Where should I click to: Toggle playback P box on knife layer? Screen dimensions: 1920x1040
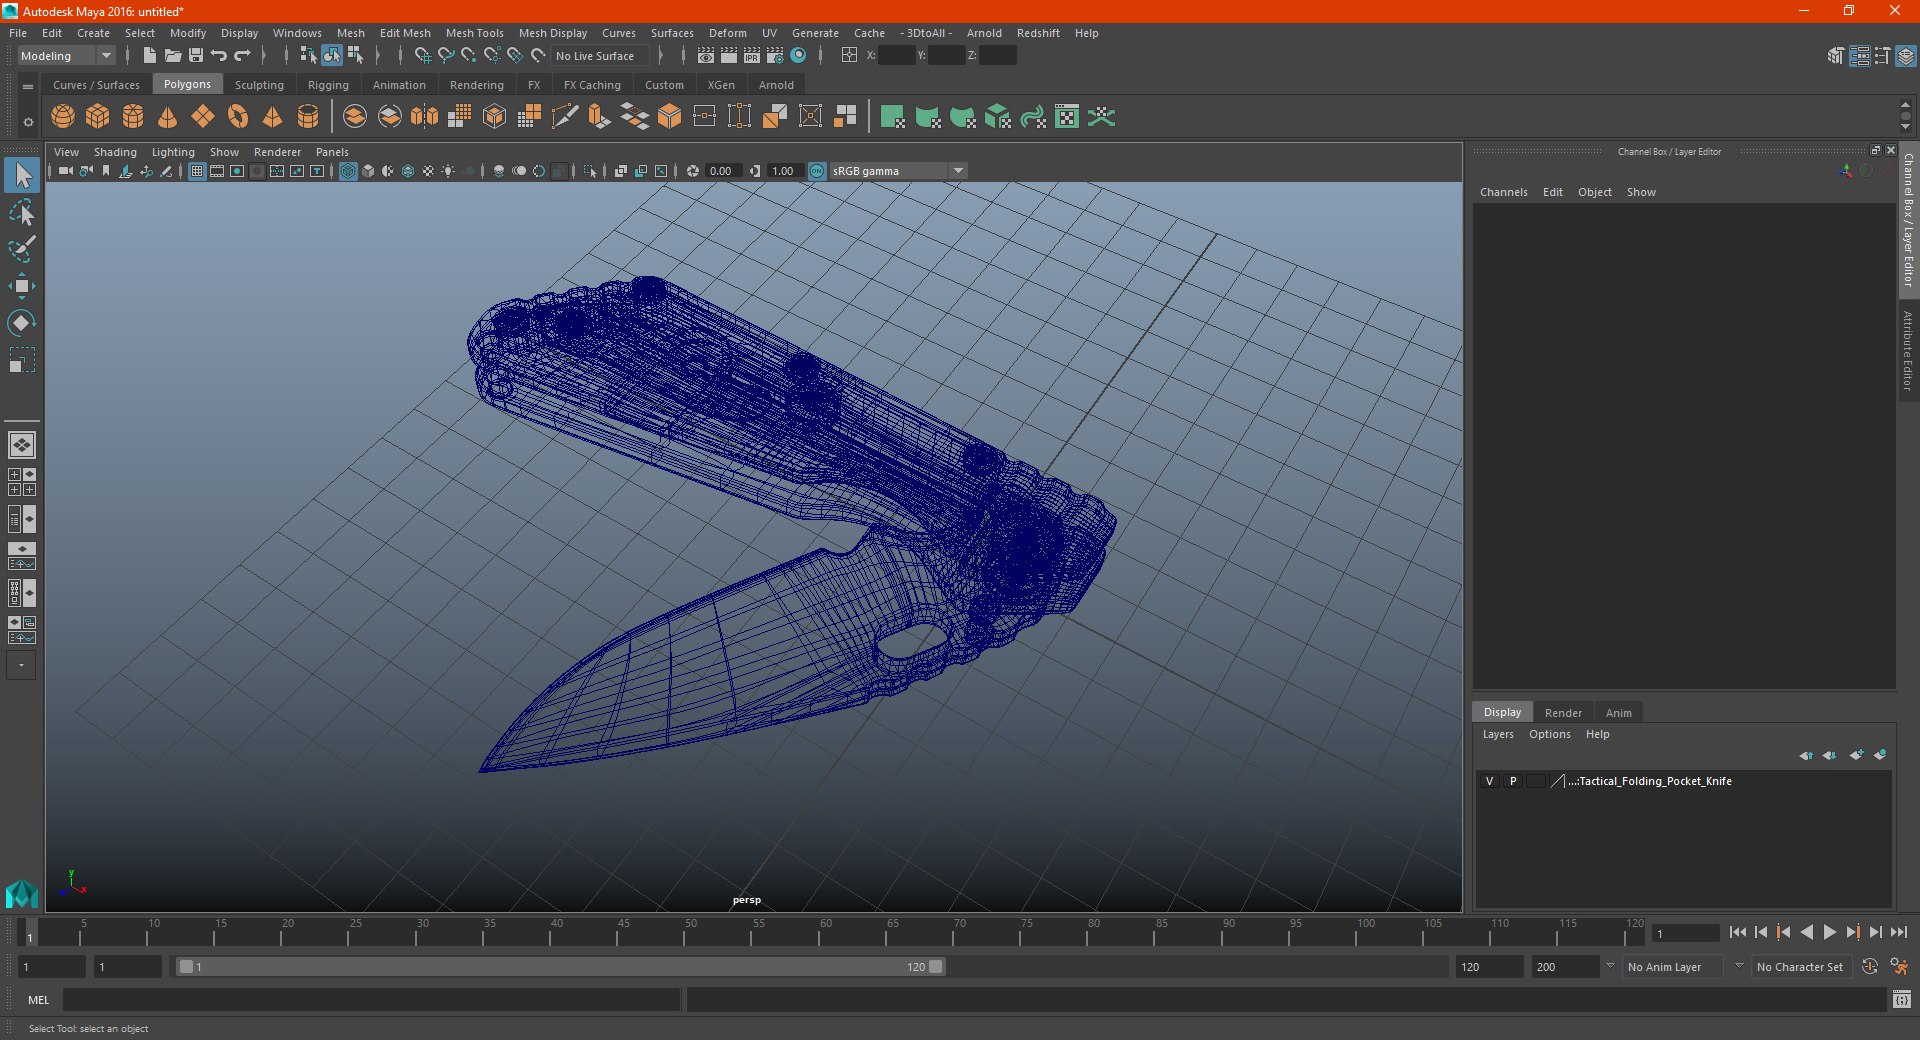coord(1513,781)
